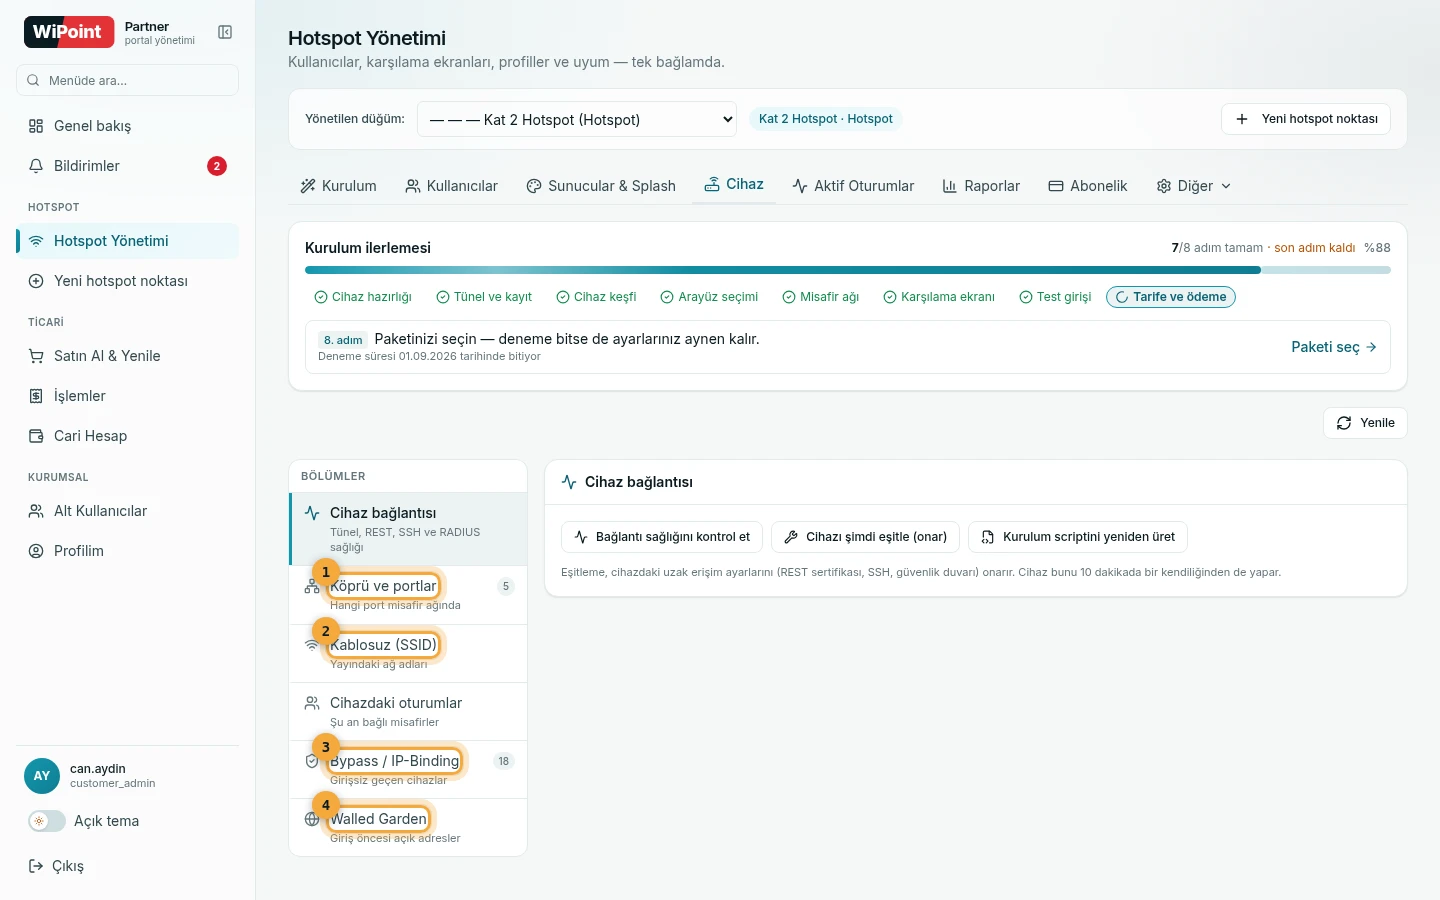
Task: Switch to the Aktif Oturumlar tab
Action: (x=853, y=186)
